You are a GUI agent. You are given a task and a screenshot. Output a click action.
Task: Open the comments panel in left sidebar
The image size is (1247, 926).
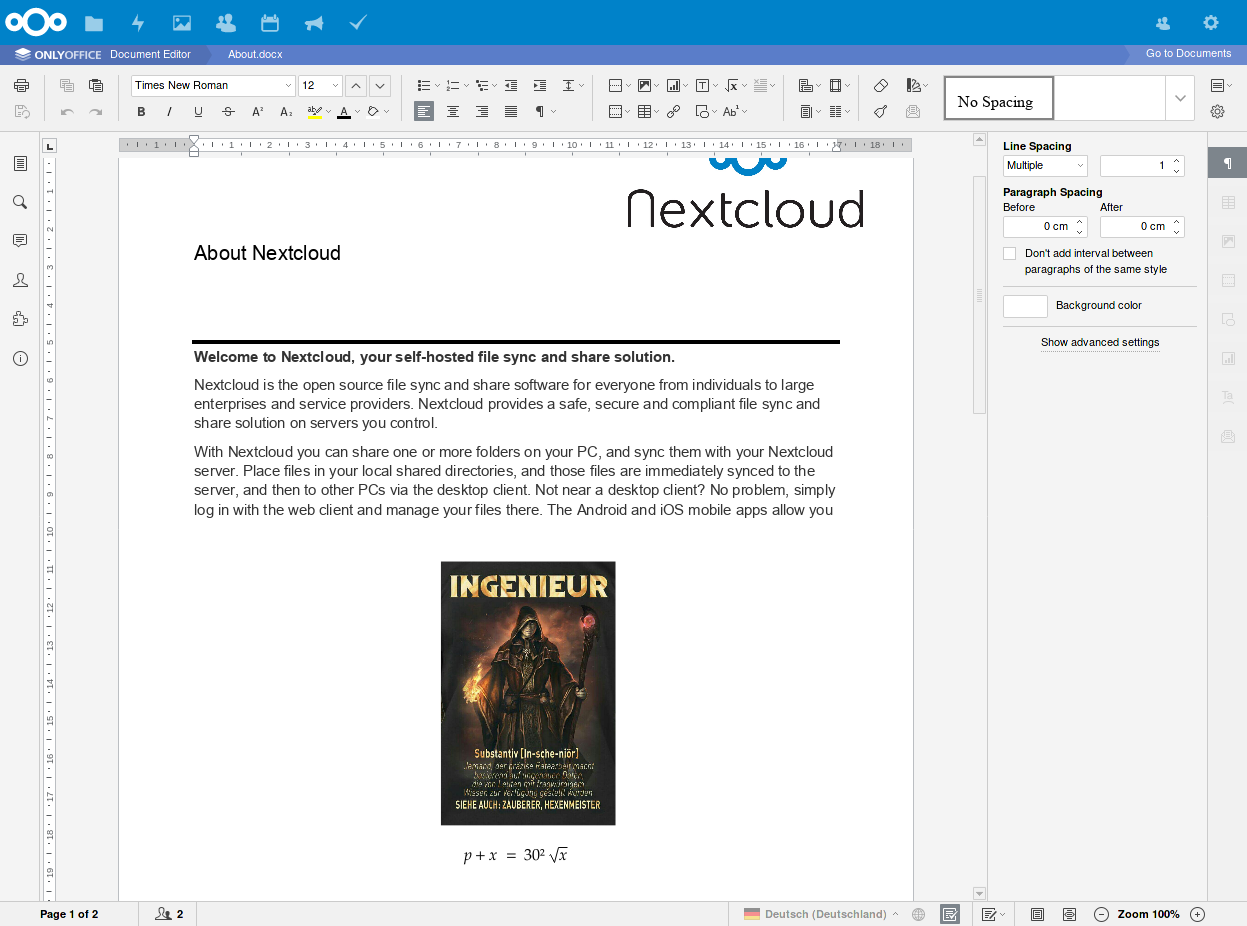[x=20, y=241]
